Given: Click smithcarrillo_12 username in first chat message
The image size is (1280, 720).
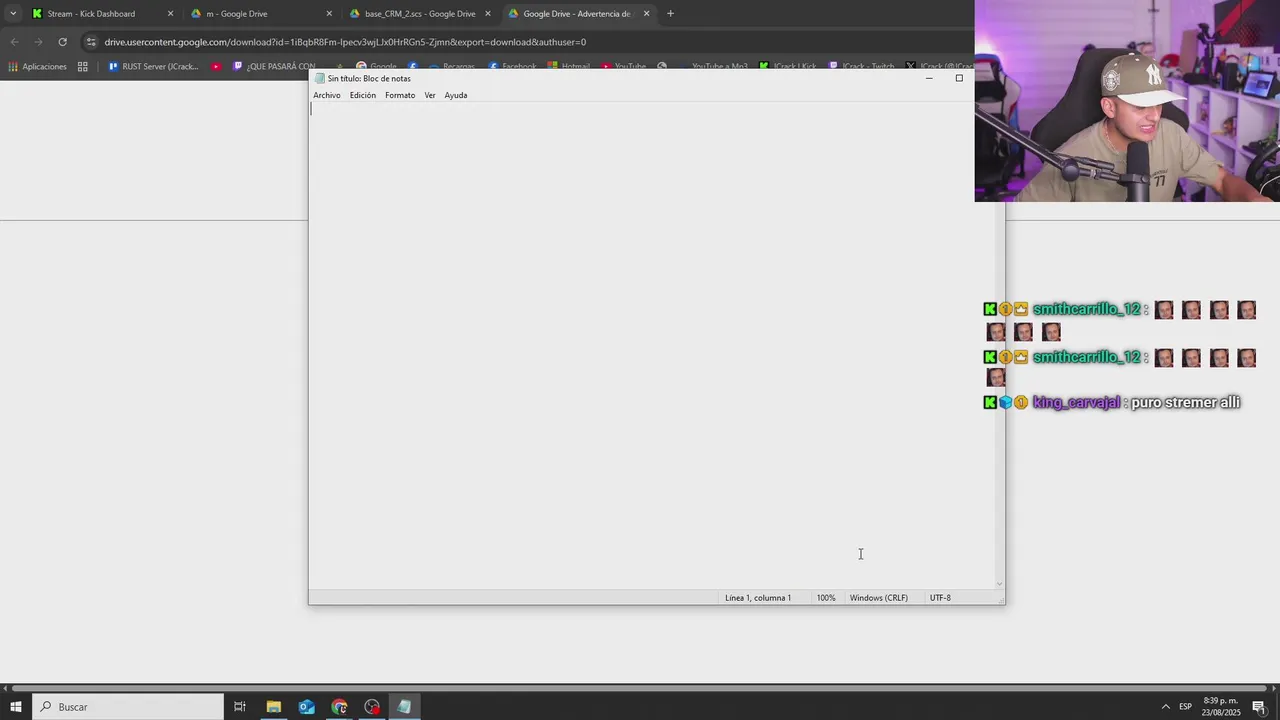Looking at the screenshot, I should click(x=1086, y=310).
